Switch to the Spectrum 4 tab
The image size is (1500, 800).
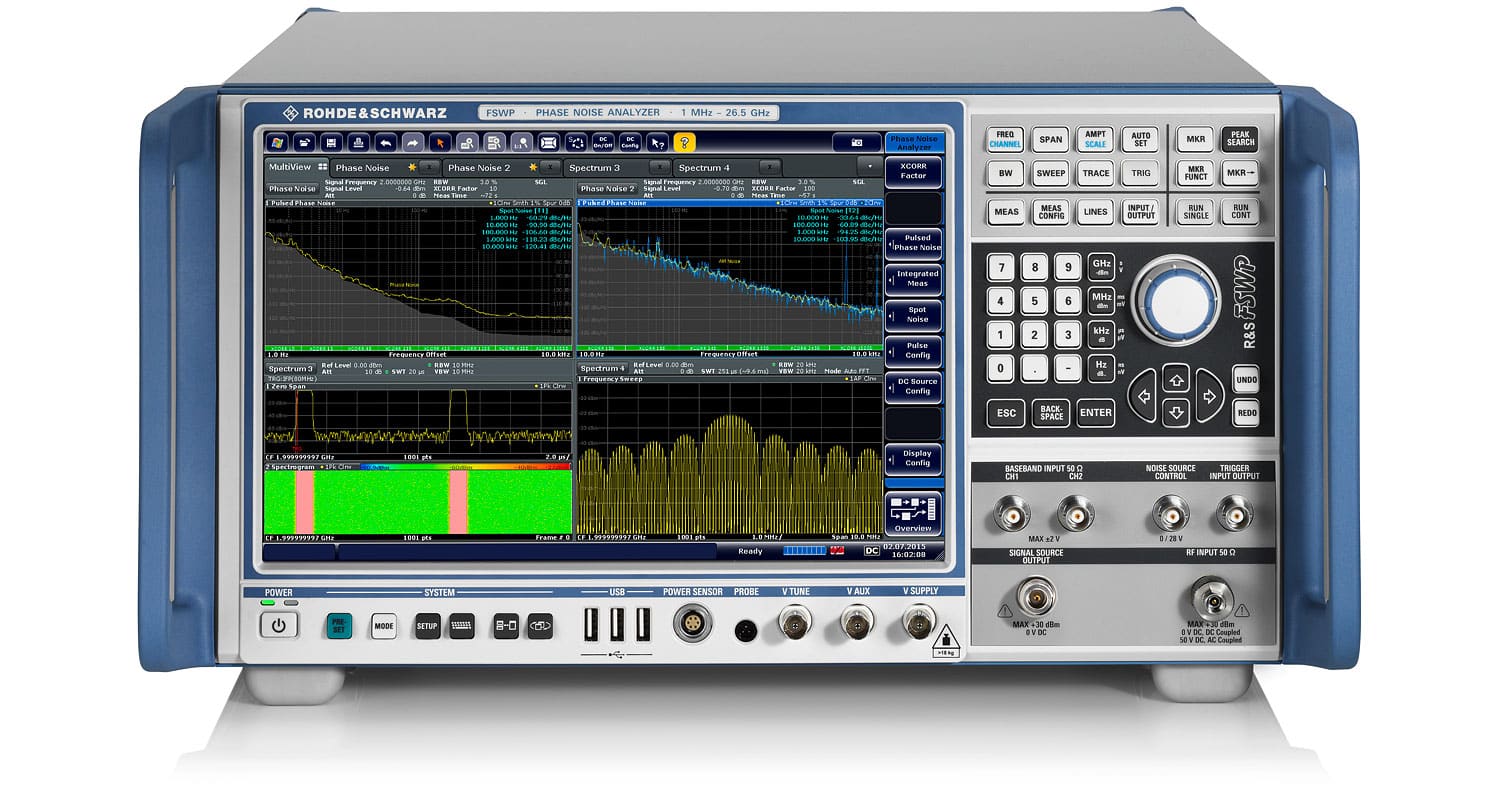point(703,167)
